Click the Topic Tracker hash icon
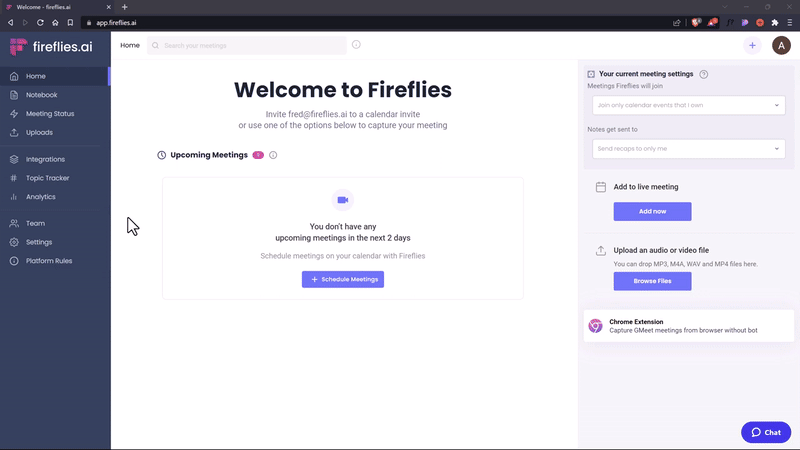The image size is (800, 450). coord(14,178)
